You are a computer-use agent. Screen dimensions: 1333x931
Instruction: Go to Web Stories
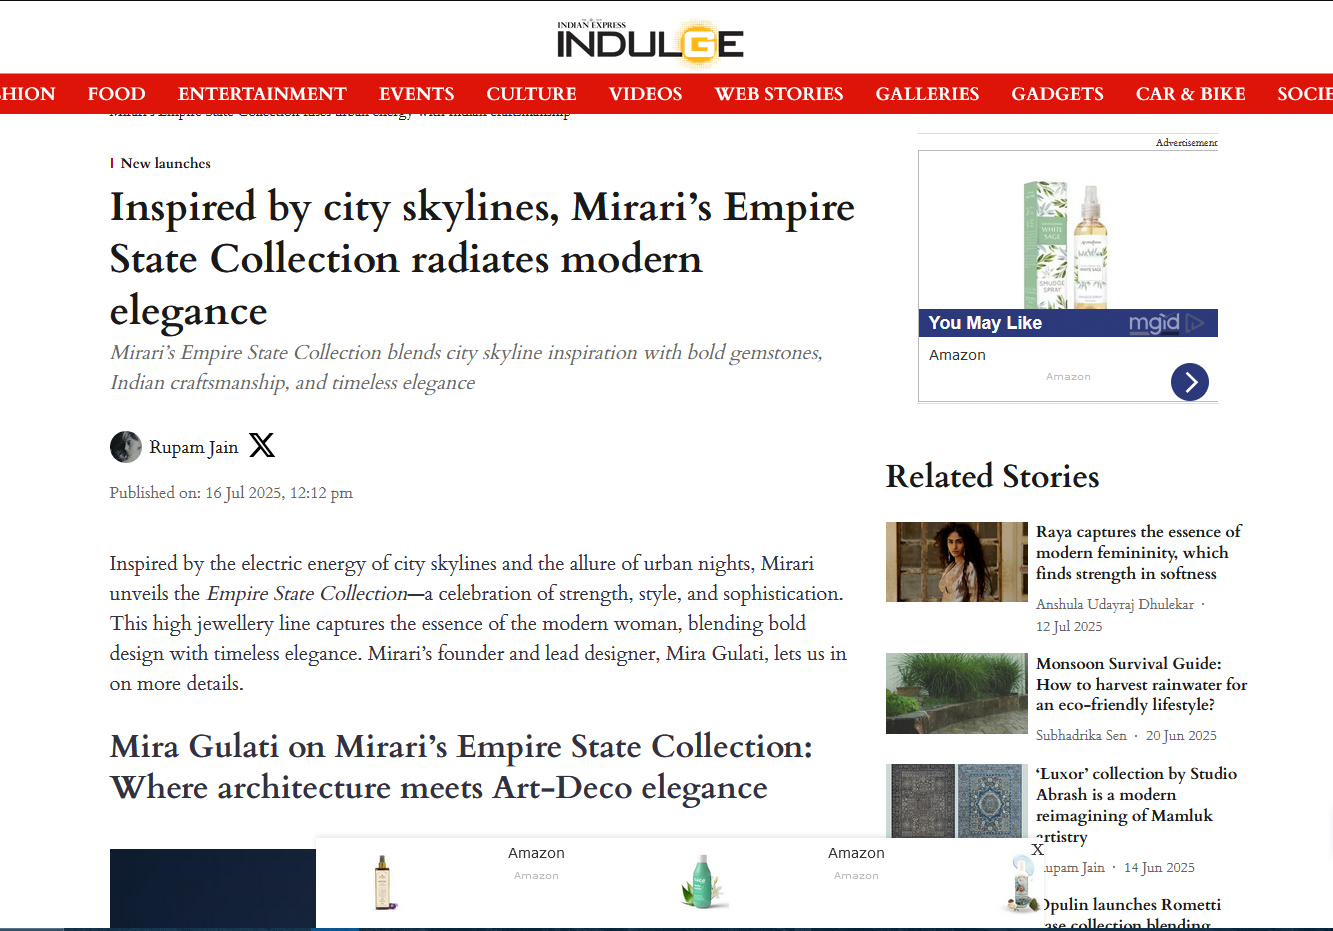pos(779,94)
